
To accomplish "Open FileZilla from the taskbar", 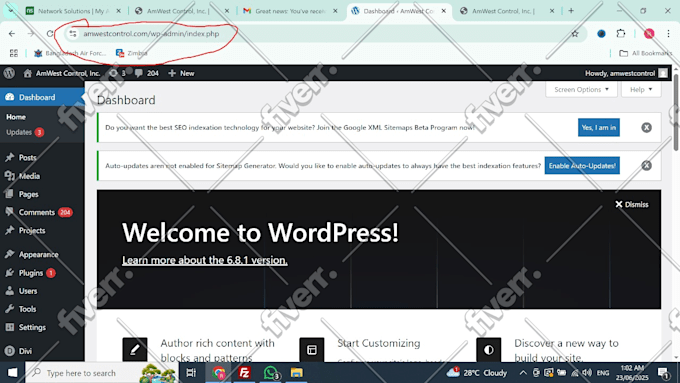I will coord(244,373).
